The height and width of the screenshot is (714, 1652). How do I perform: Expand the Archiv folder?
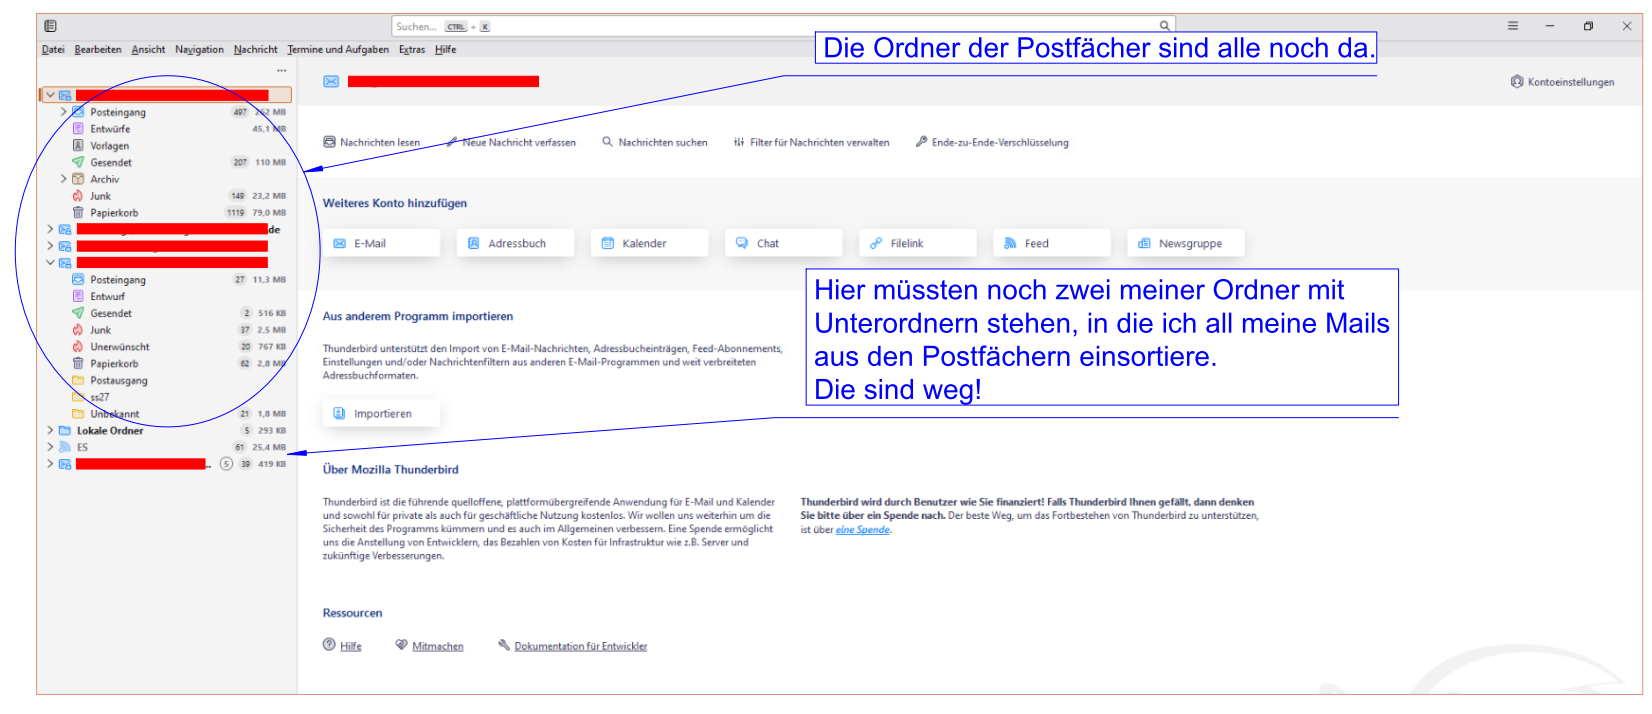point(63,179)
